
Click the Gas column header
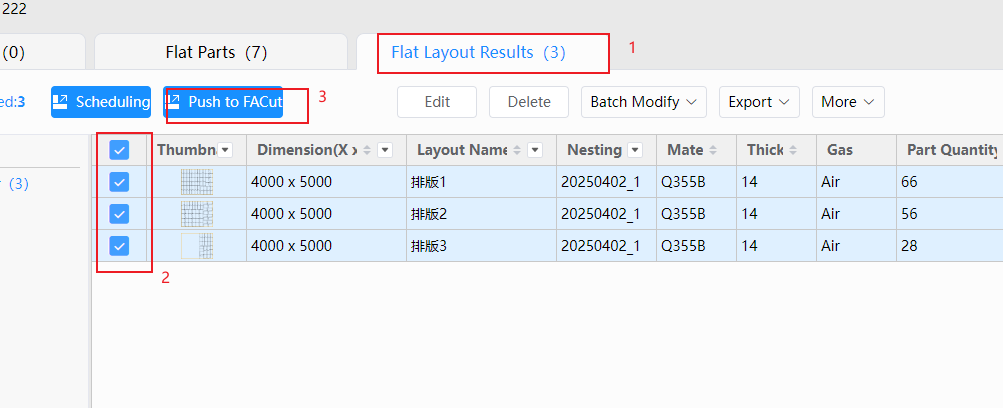pyautogui.click(x=840, y=150)
